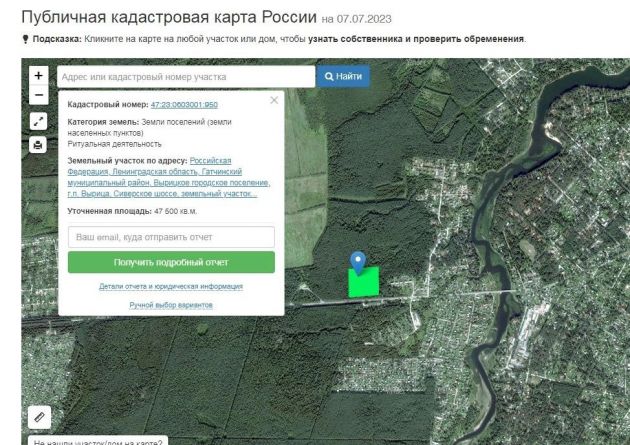Select the ruler measurement tool
The height and width of the screenshot is (445, 630).
(x=39, y=414)
